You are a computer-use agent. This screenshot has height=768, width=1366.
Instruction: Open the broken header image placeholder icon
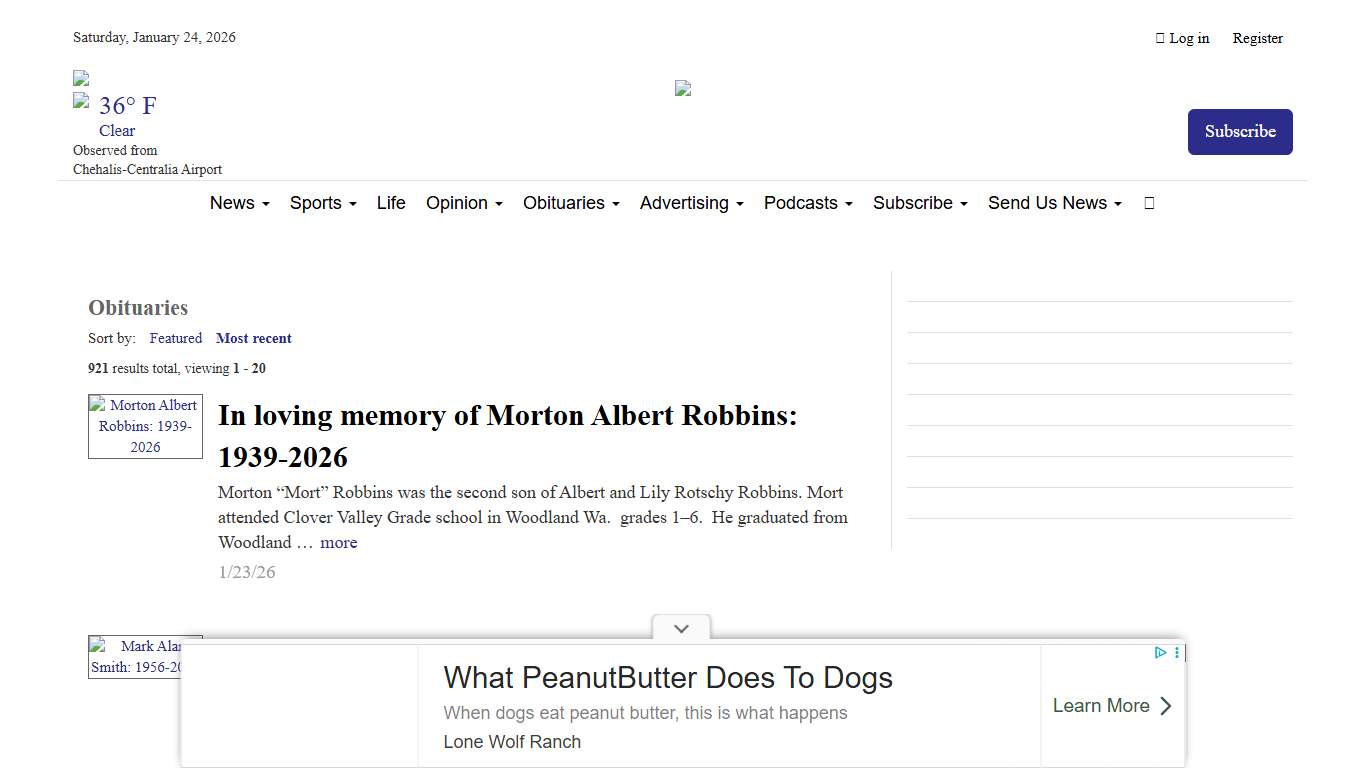point(682,88)
